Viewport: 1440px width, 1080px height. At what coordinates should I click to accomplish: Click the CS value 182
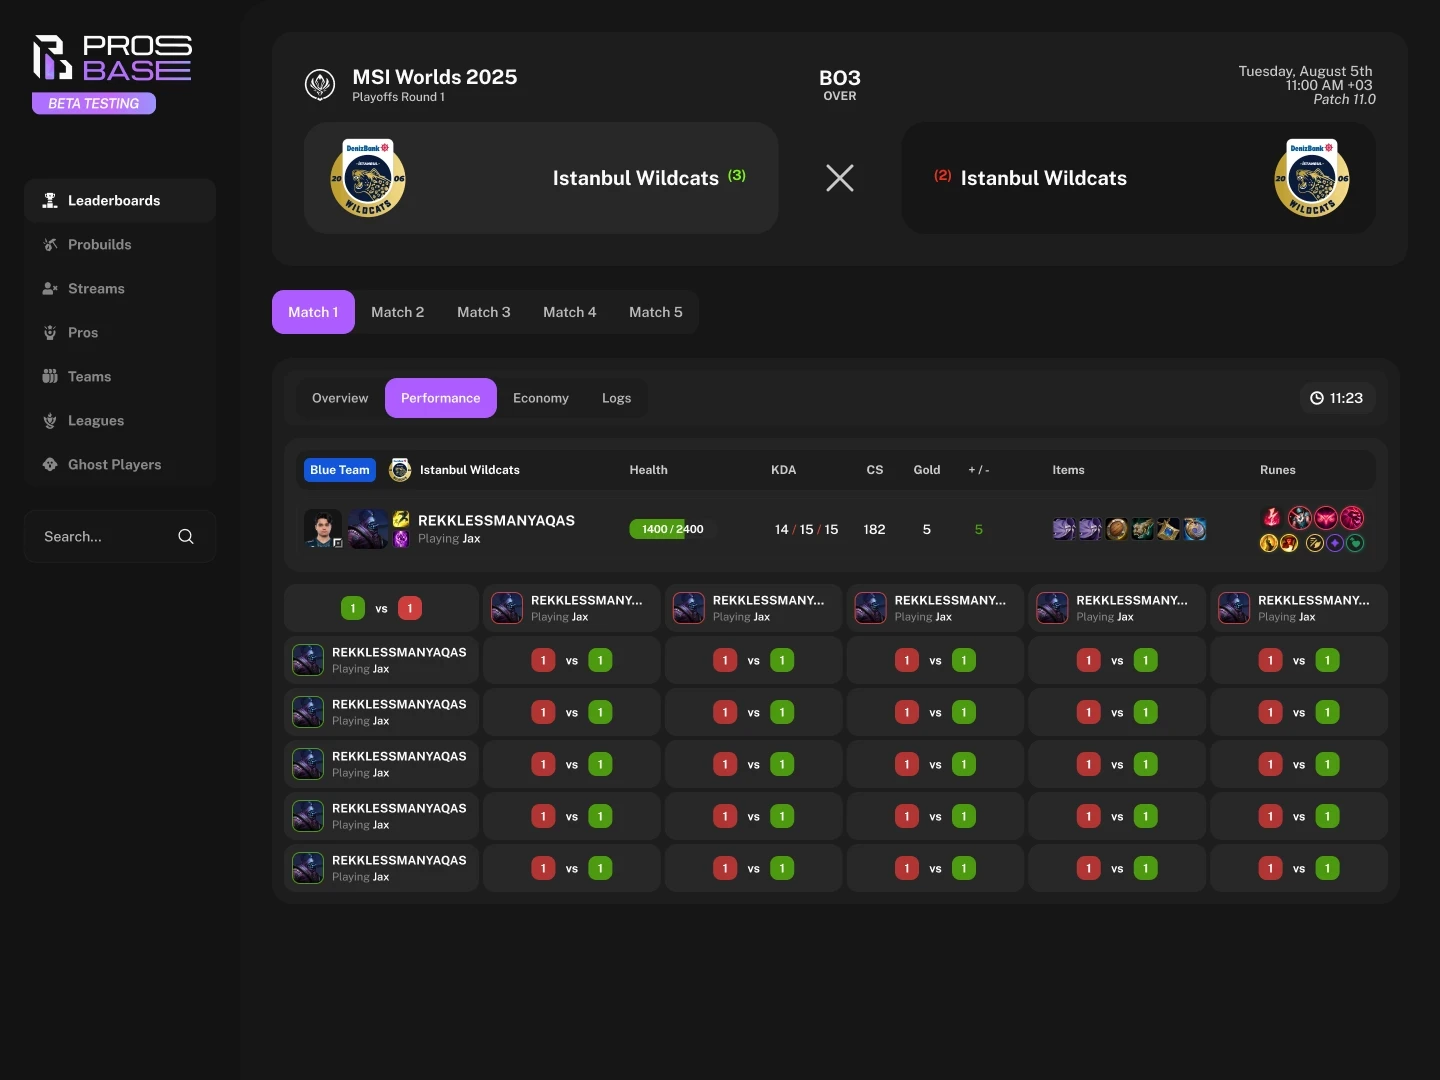pos(874,529)
